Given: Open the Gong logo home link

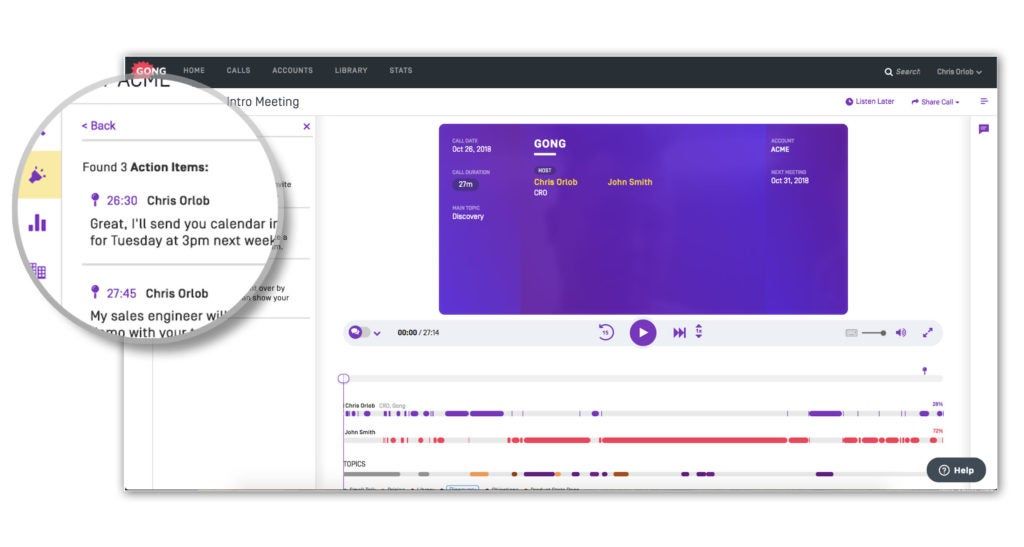Looking at the screenshot, I should 150,70.
